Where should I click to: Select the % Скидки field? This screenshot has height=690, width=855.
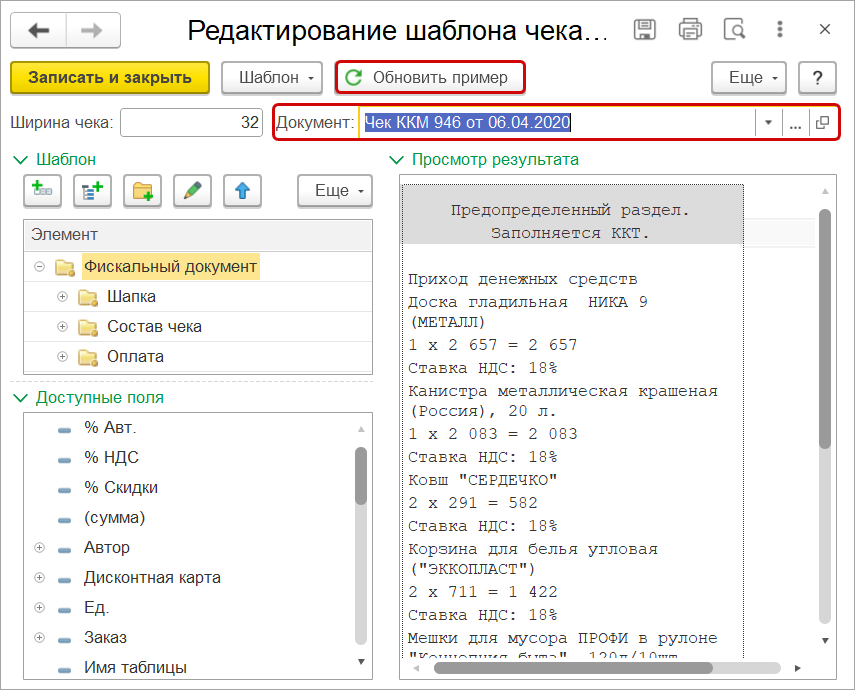click(x=121, y=488)
